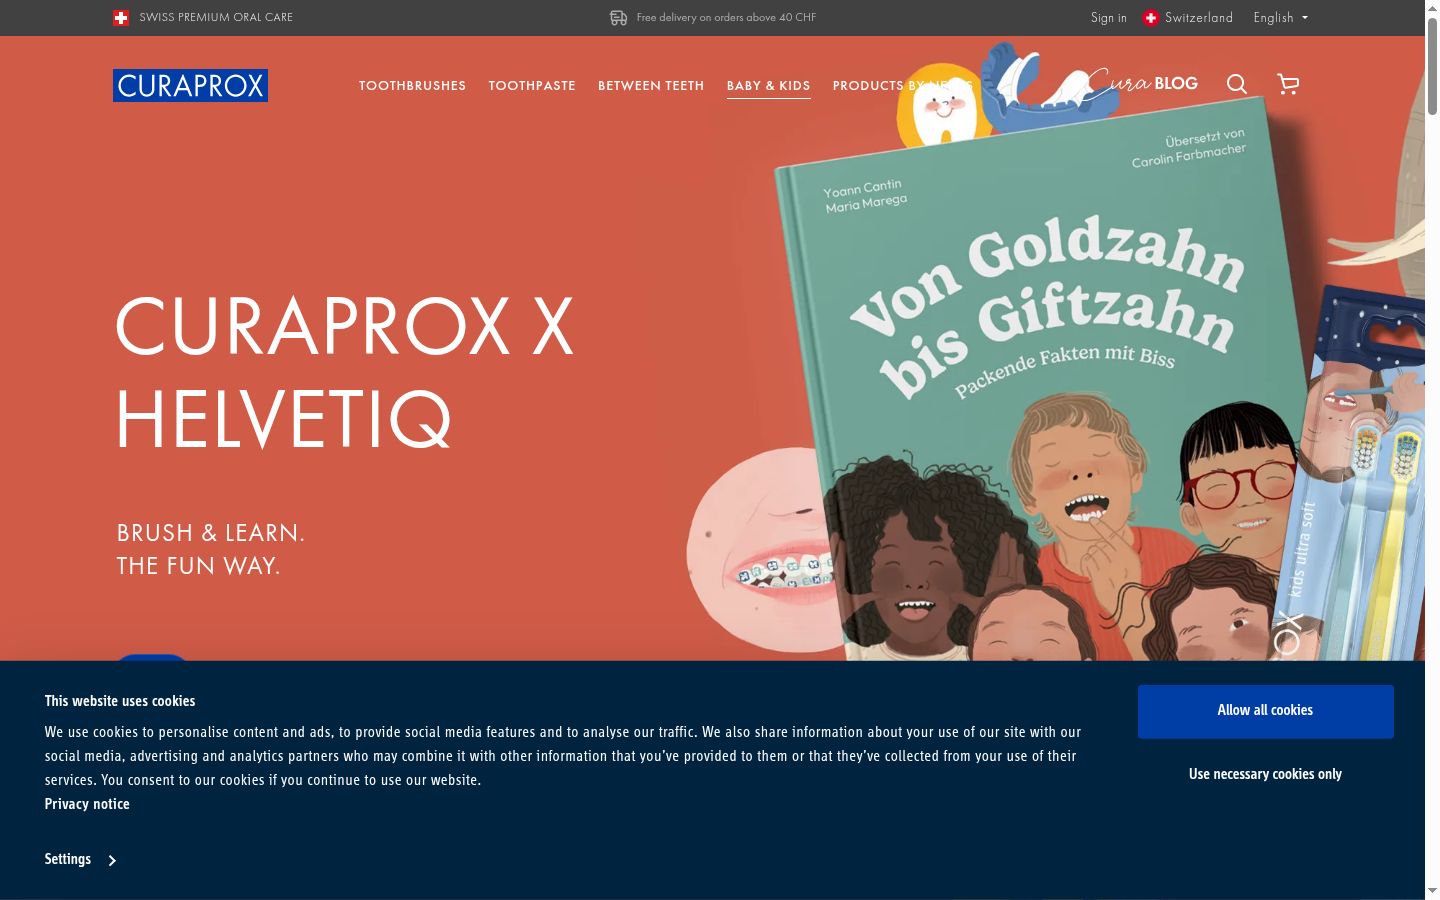This screenshot has width=1440, height=900.
Task: Click Sign in
Action: coord(1108,18)
